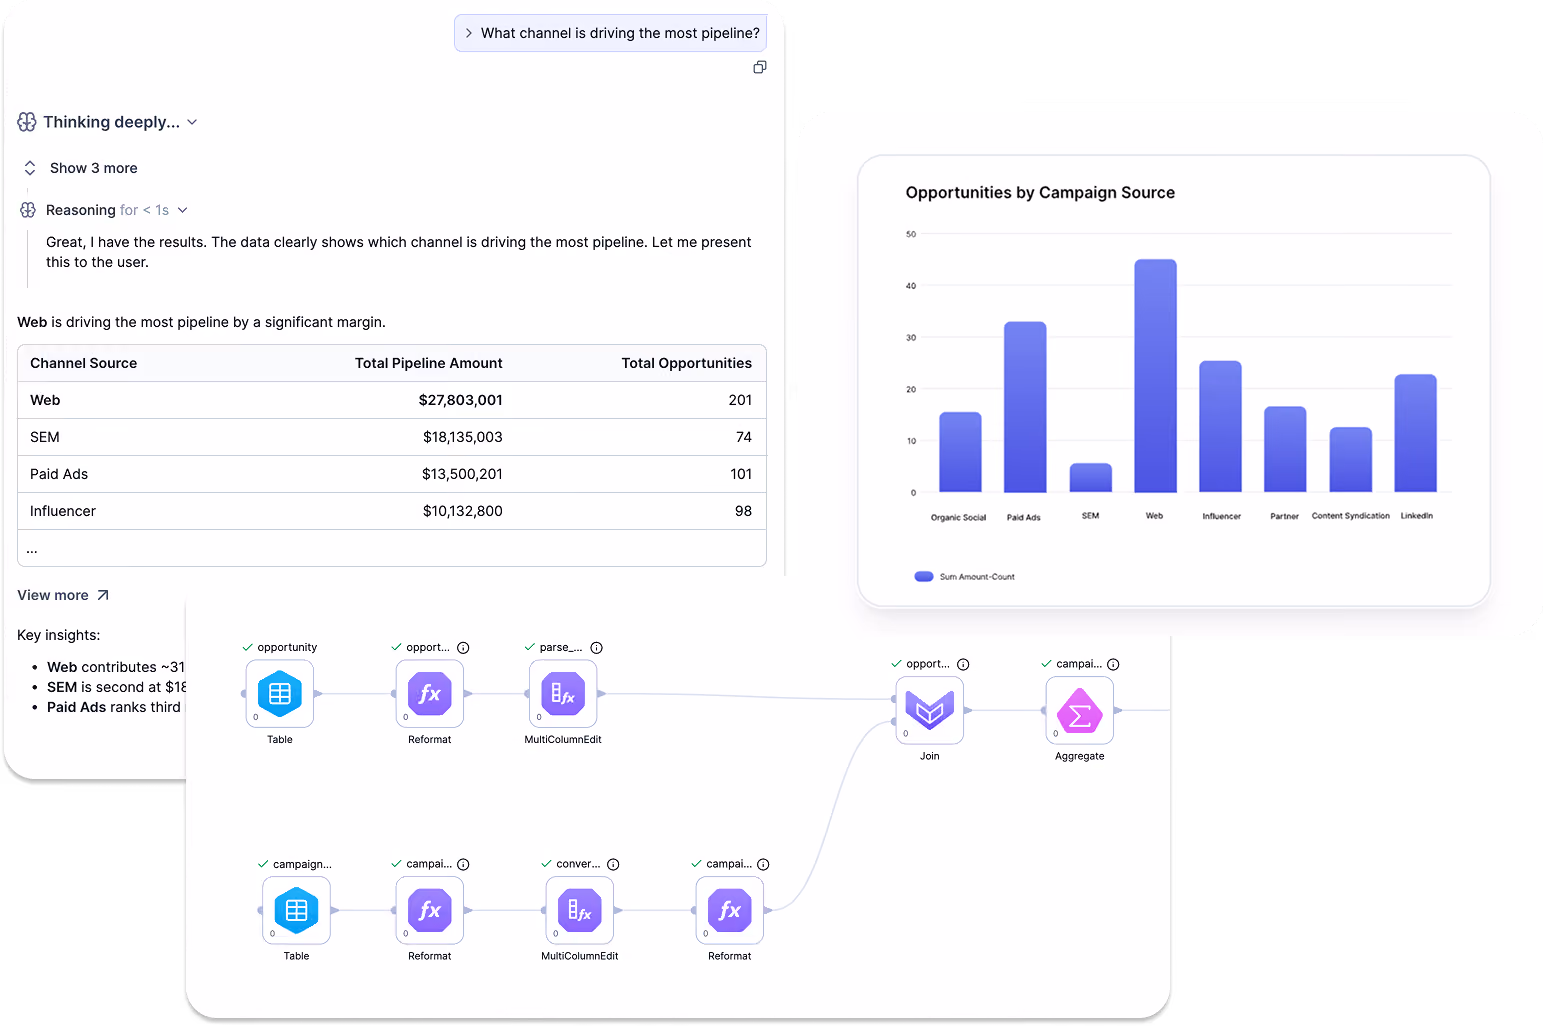Click the Influencer bar in the chart
This screenshot has width=1543, height=1026.
[1220, 427]
